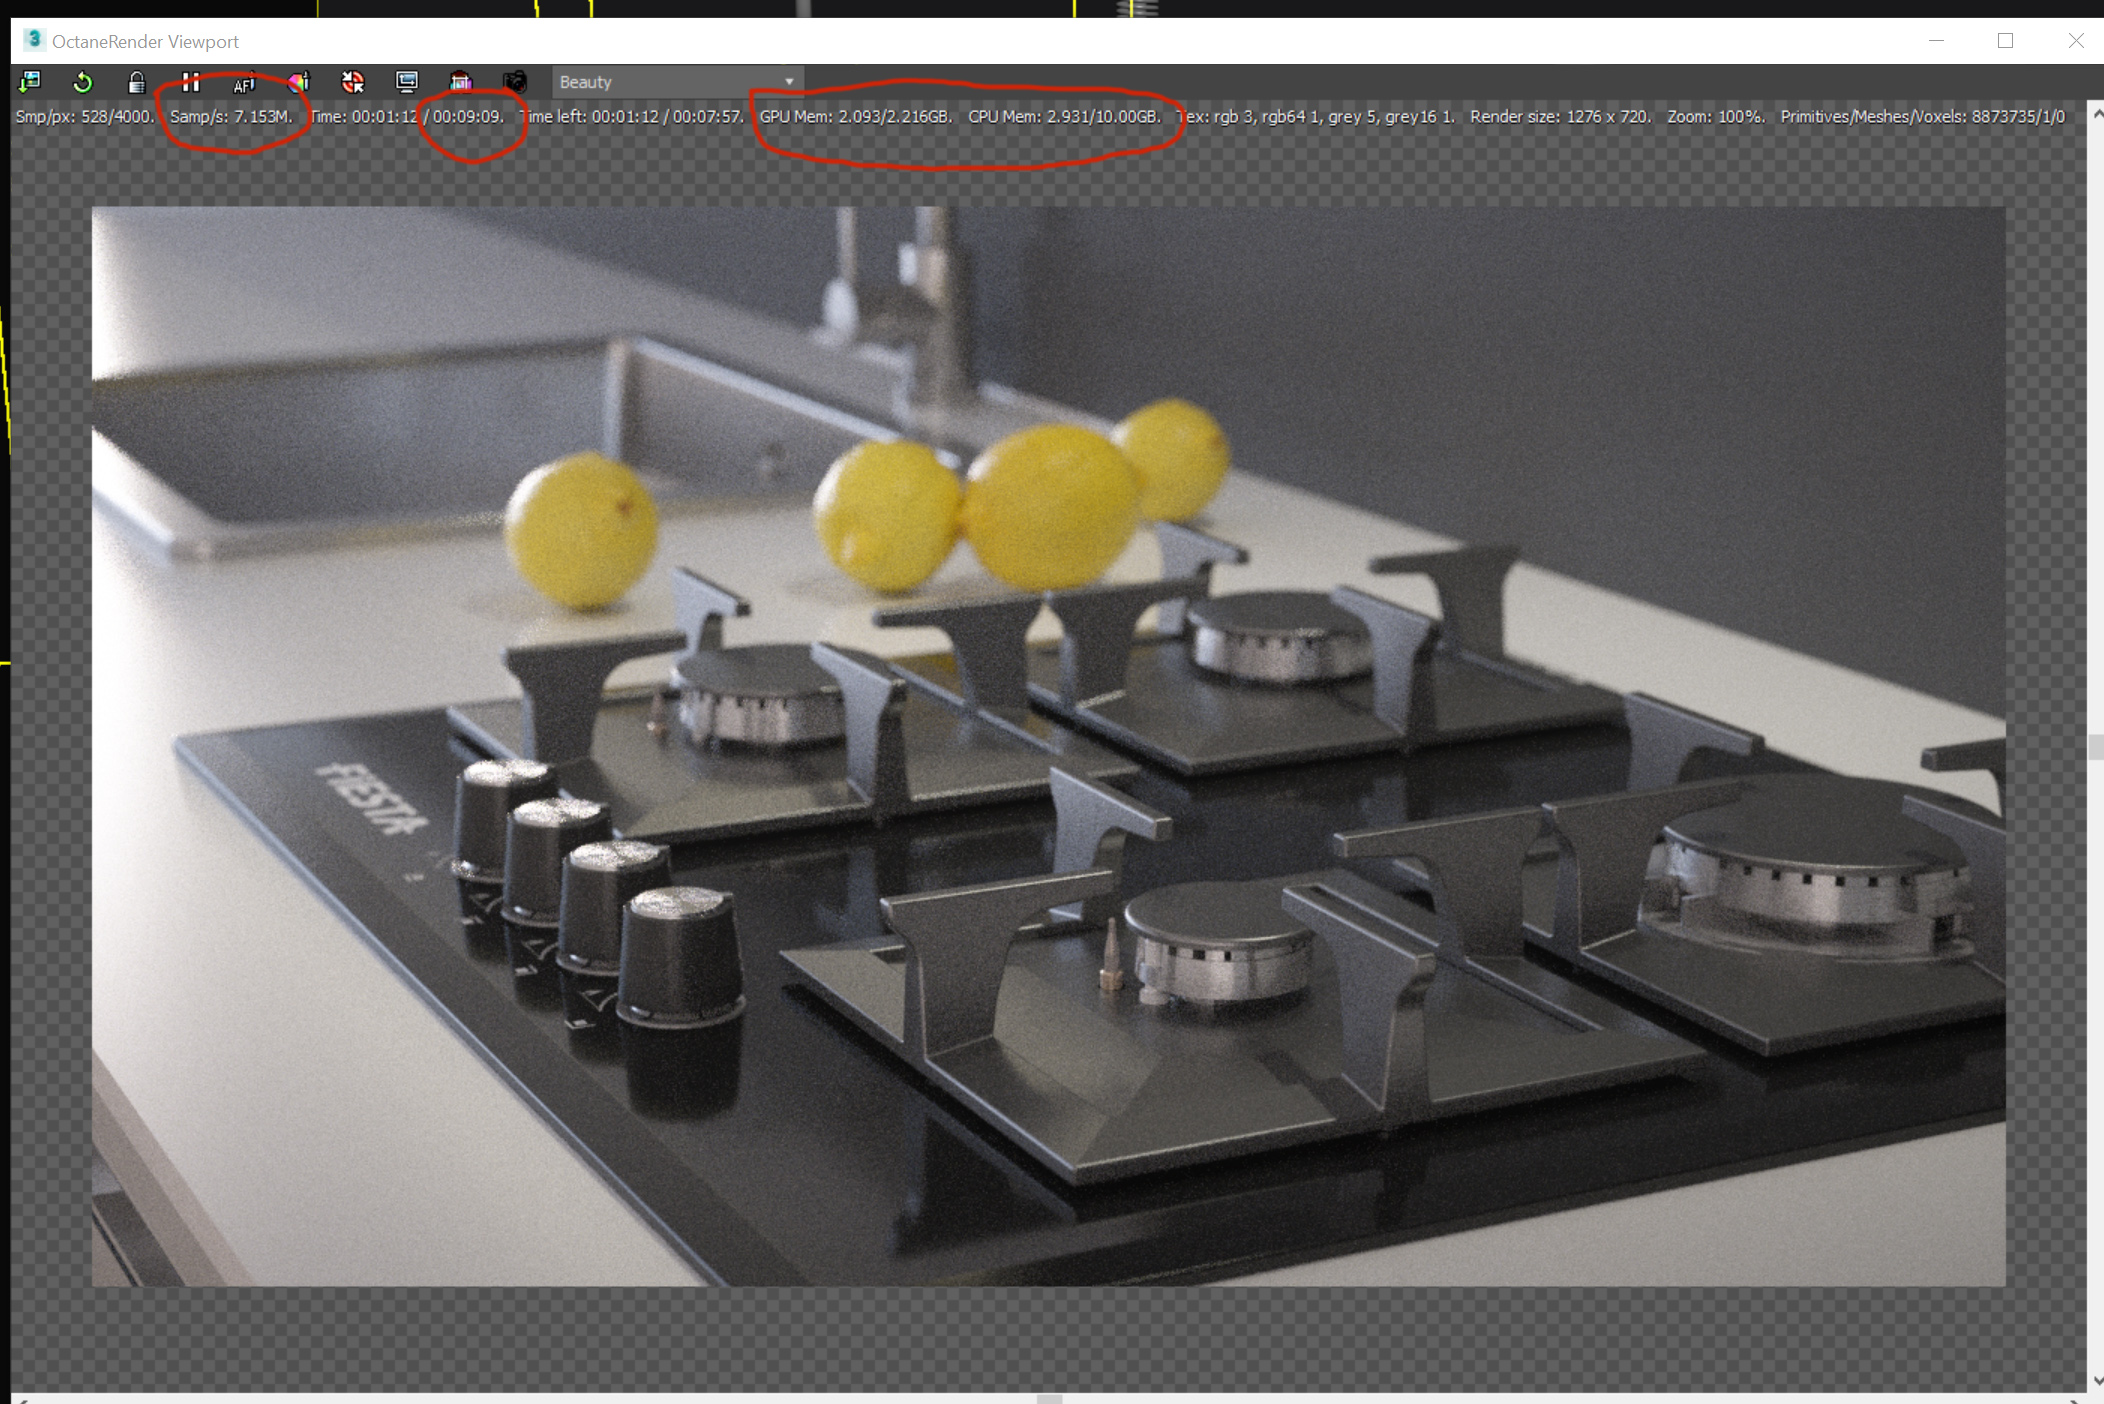The image size is (2104, 1404).
Task: Enable the render region selection tool
Action: (353, 82)
